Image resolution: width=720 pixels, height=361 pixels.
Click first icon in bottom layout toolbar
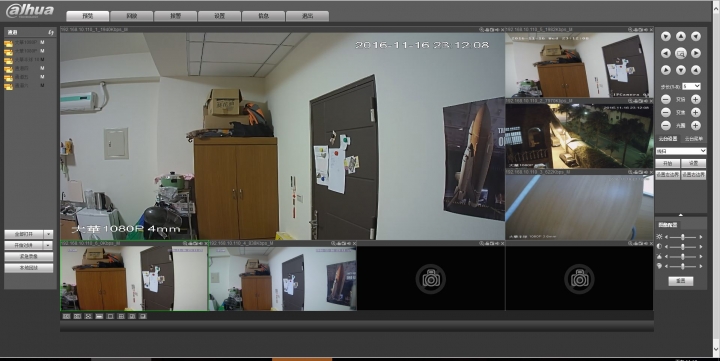pyautogui.click(x=66, y=316)
